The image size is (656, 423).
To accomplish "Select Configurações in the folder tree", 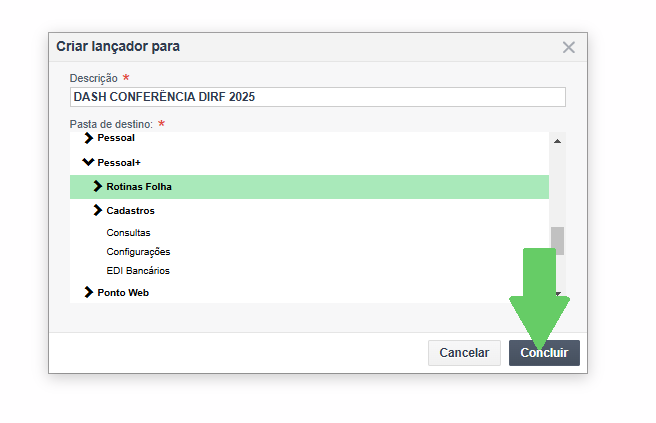I will point(138,252).
